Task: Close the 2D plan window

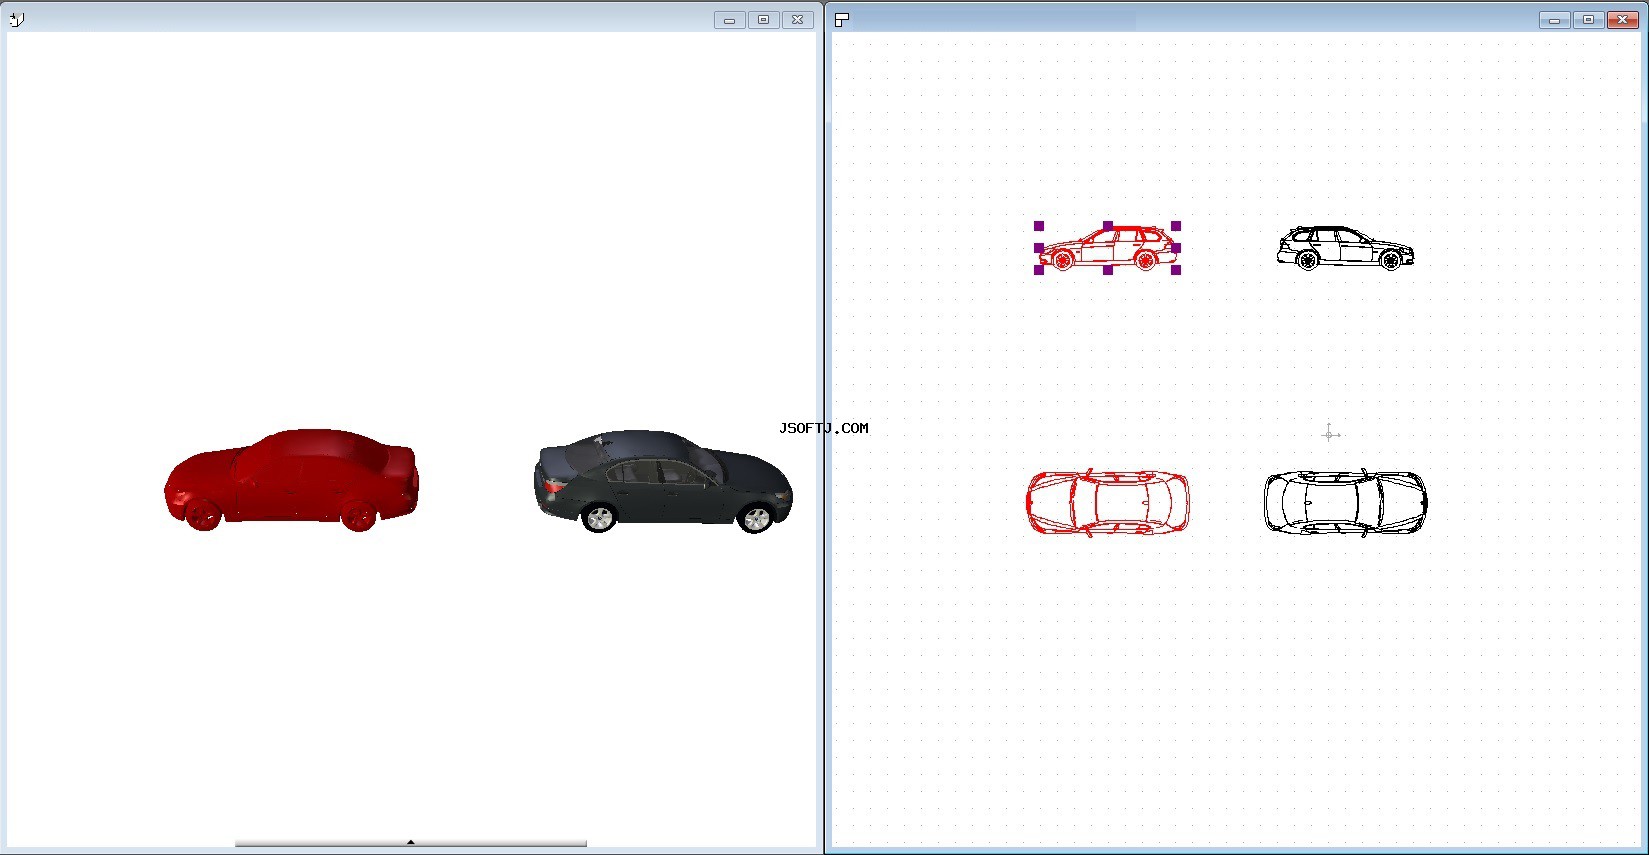Action: [1622, 20]
